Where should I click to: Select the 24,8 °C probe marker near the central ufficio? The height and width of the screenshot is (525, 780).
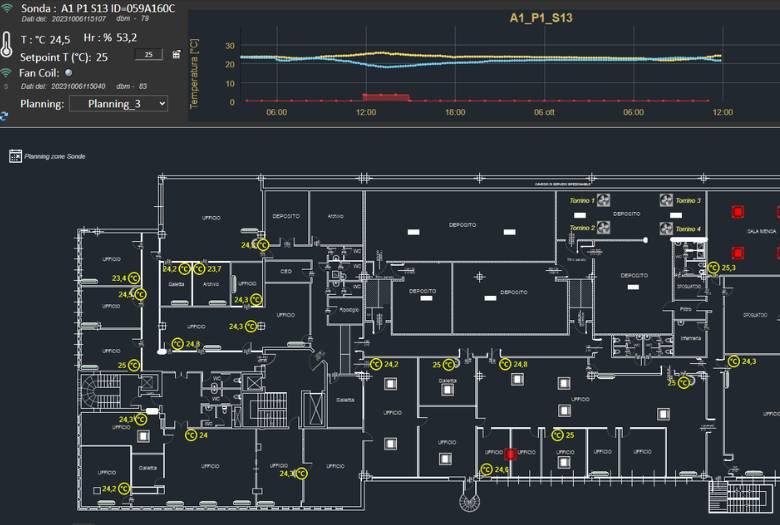click(x=505, y=364)
